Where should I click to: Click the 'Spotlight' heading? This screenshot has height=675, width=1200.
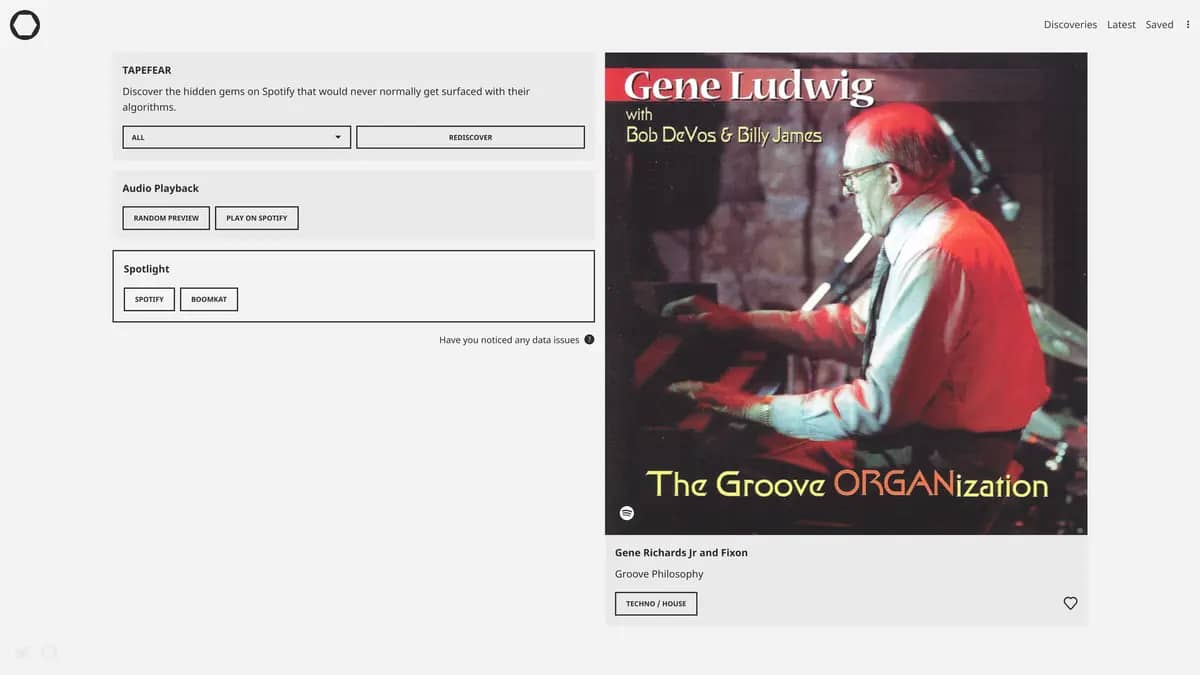click(x=146, y=269)
